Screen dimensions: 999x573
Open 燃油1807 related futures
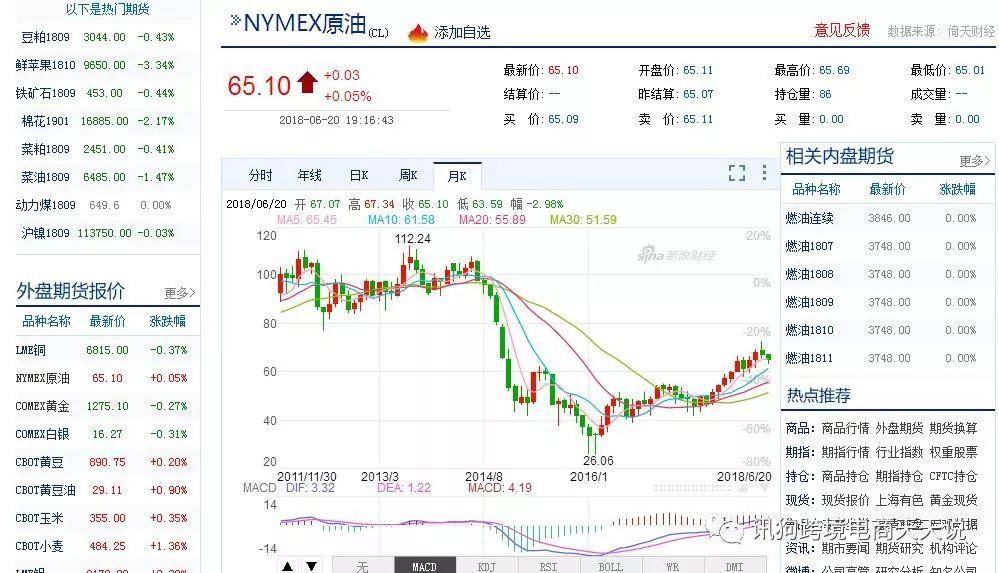tap(809, 247)
